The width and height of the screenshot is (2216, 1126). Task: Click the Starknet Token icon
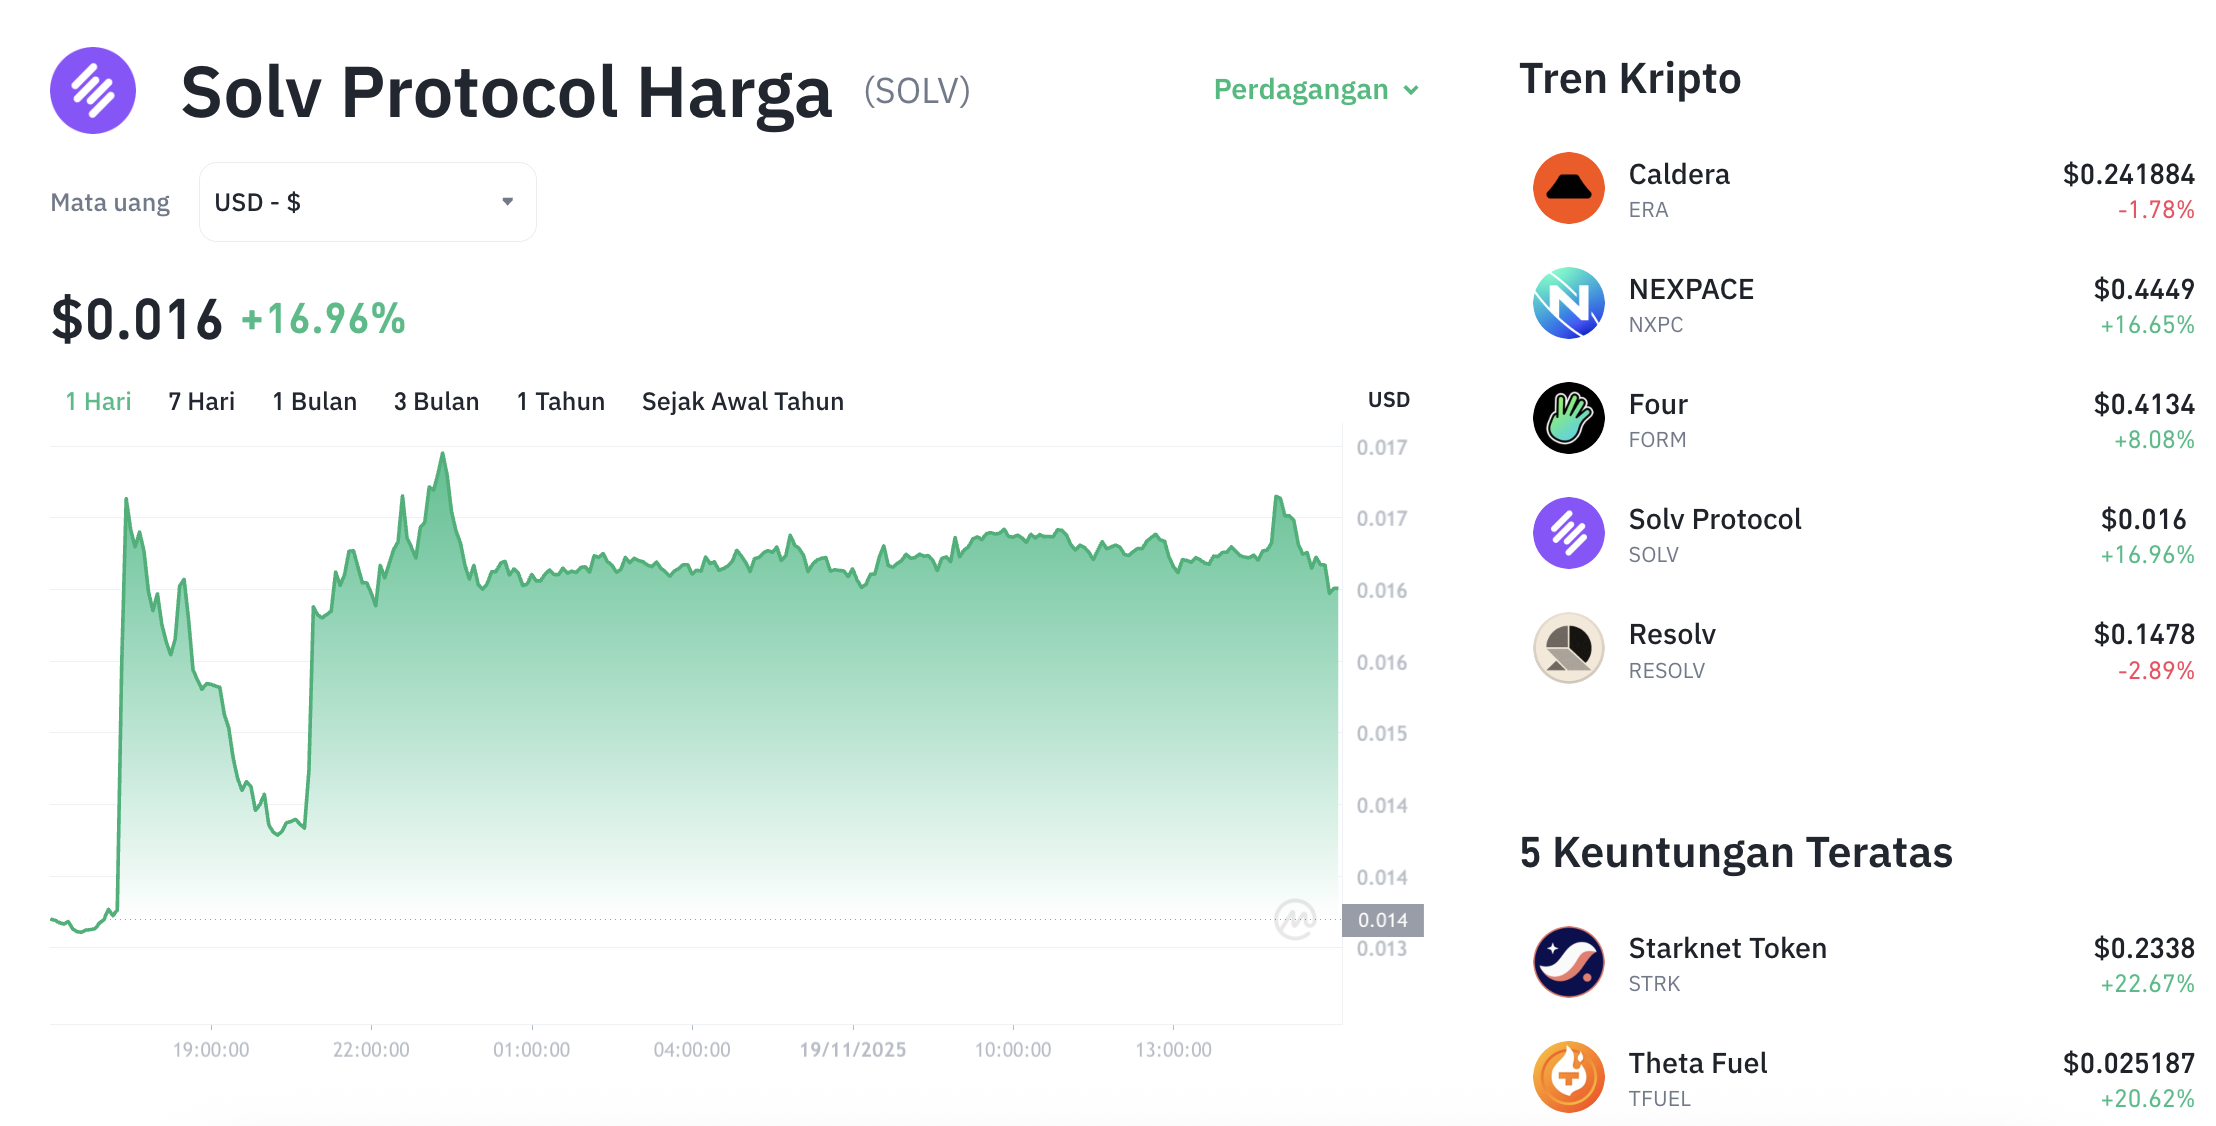(1568, 962)
